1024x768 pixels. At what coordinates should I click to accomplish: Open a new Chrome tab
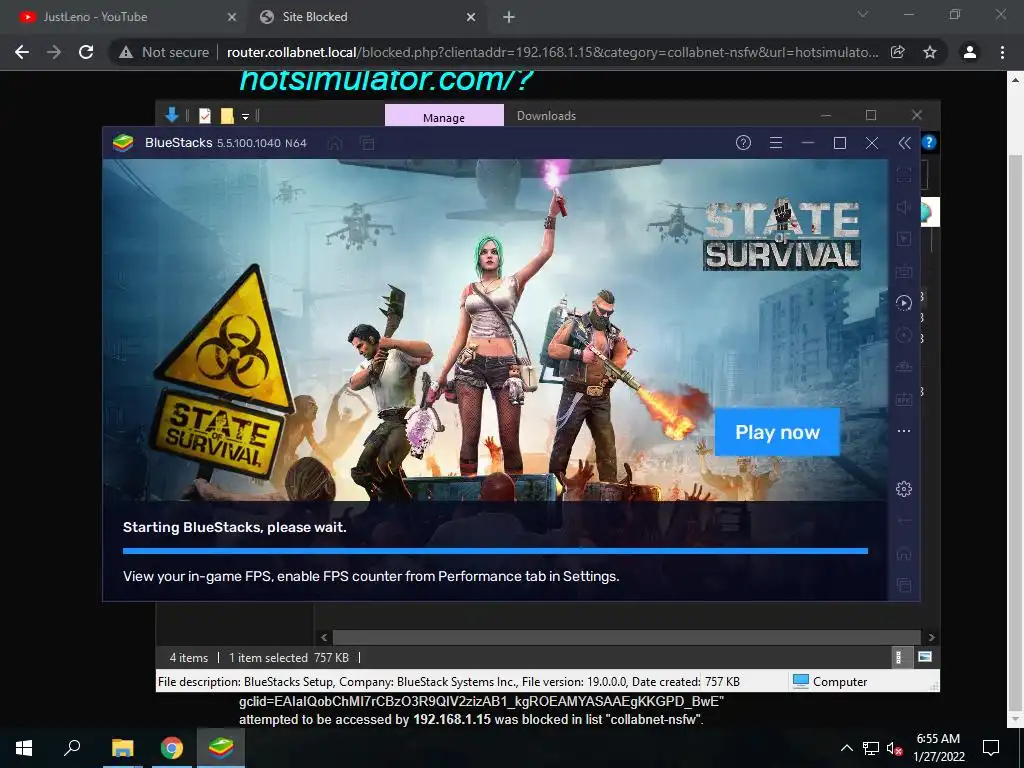pyautogui.click(x=509, y=18)
